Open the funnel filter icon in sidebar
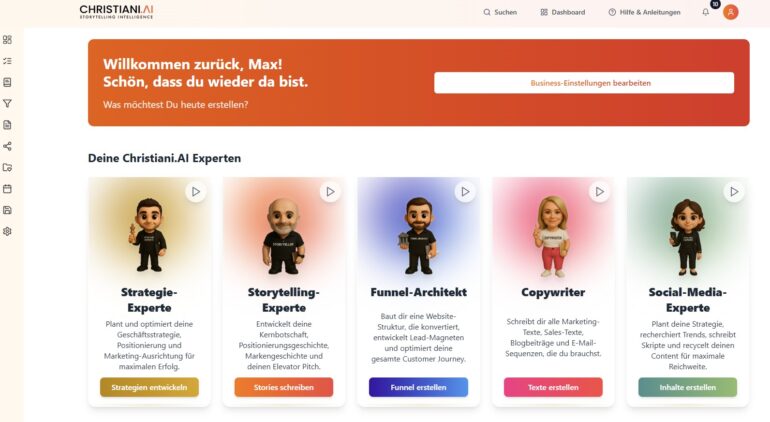This screenshot has width=770, height=422. pos(7,104)
